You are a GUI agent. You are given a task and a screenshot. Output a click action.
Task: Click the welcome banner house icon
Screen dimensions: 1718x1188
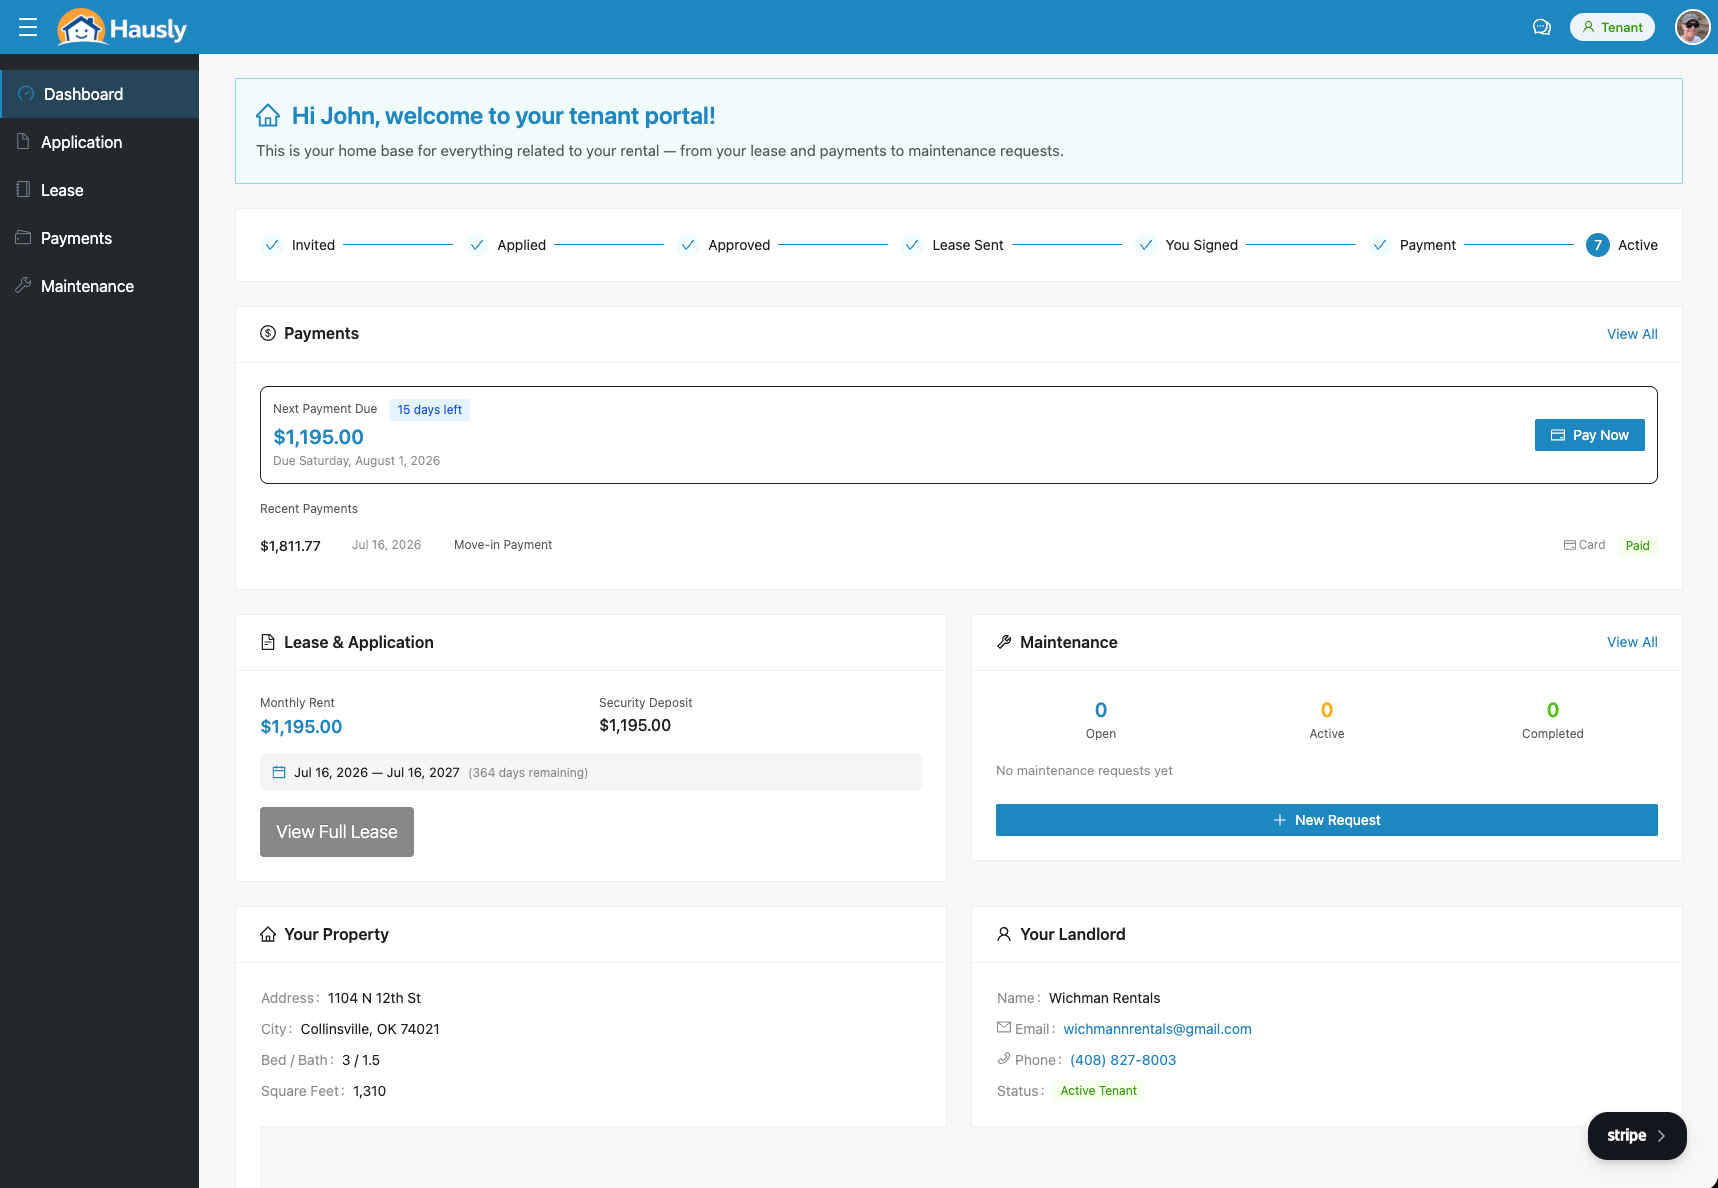268,116
